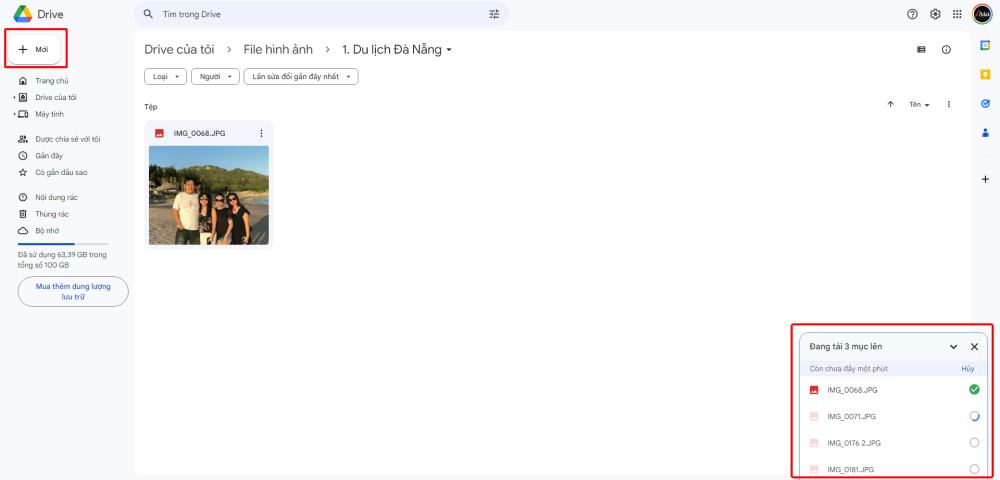Image resolution: width=1000 pixels, height=480 pixels.
Task: Open Google Keep in side panel
Action: [x=985, y=74]
